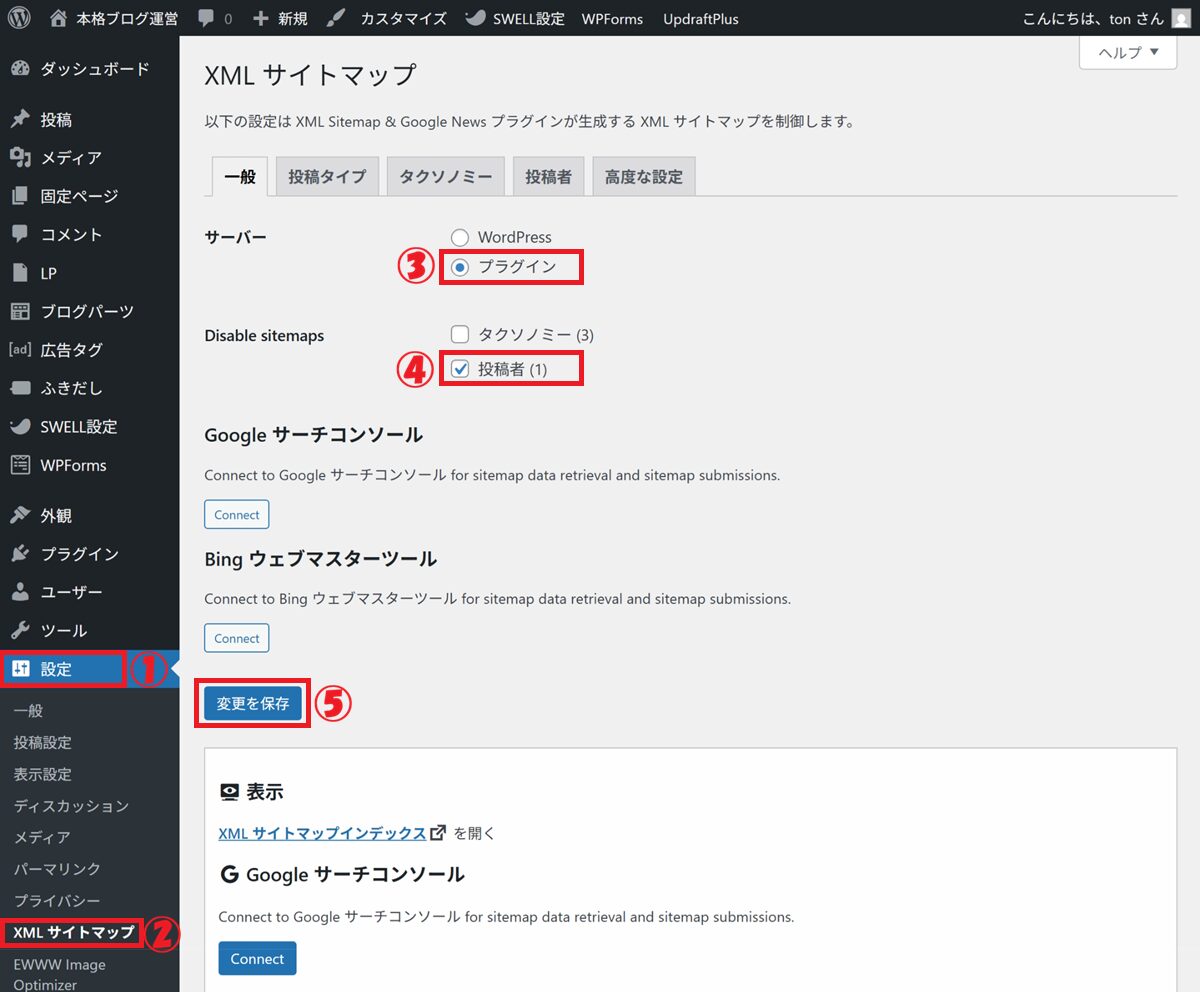Open the メディア menu icon in sidebar
This screenshot has height=992, width=1200.
click(20, 158)
